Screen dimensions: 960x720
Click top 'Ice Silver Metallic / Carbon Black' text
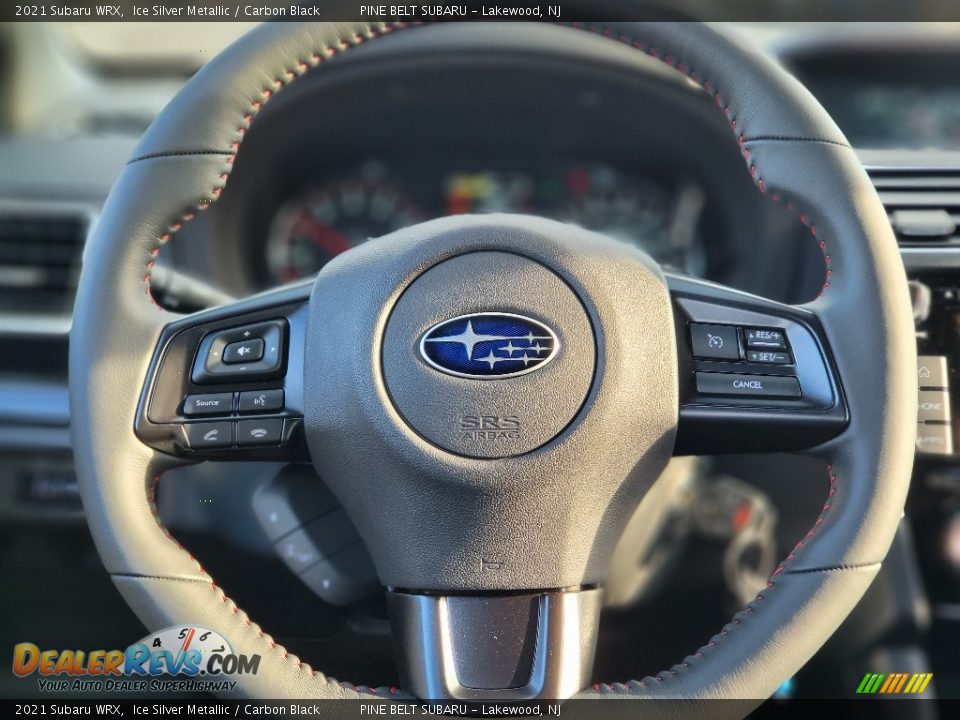click(x=226, y=10)
